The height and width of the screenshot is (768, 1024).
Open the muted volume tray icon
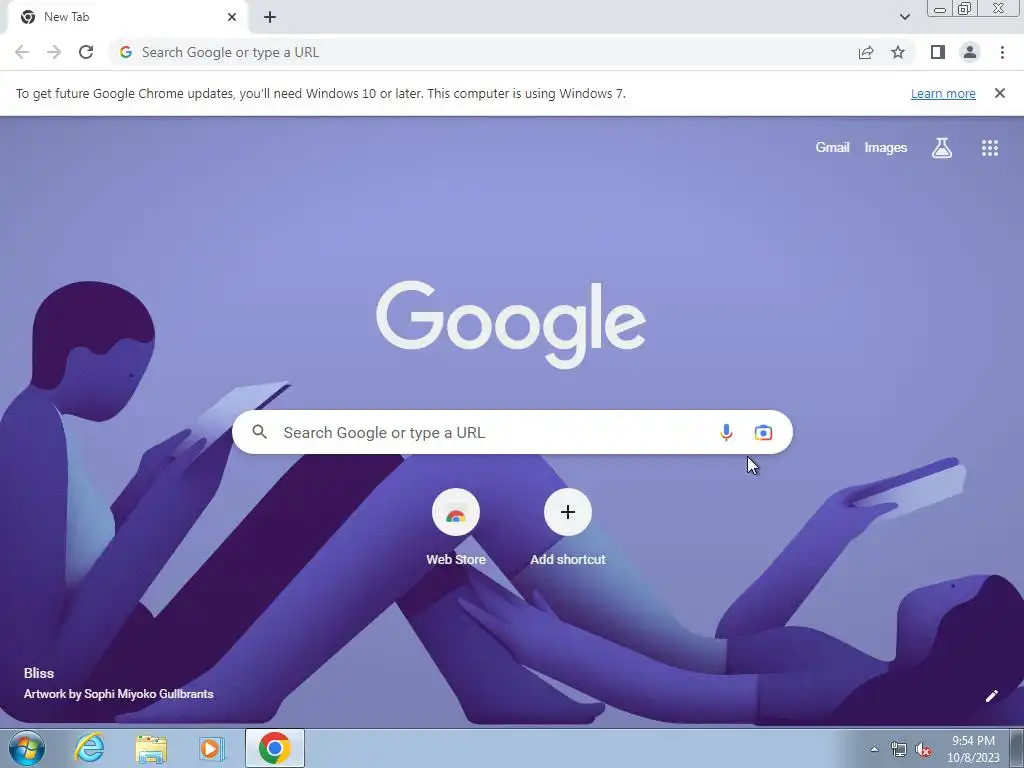923,749
